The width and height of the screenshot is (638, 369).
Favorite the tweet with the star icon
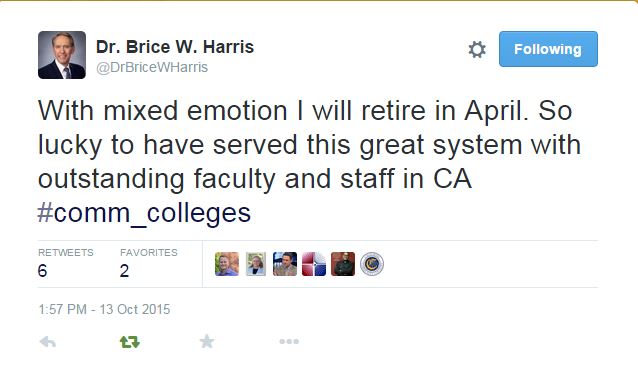click(x=207, y=341)
